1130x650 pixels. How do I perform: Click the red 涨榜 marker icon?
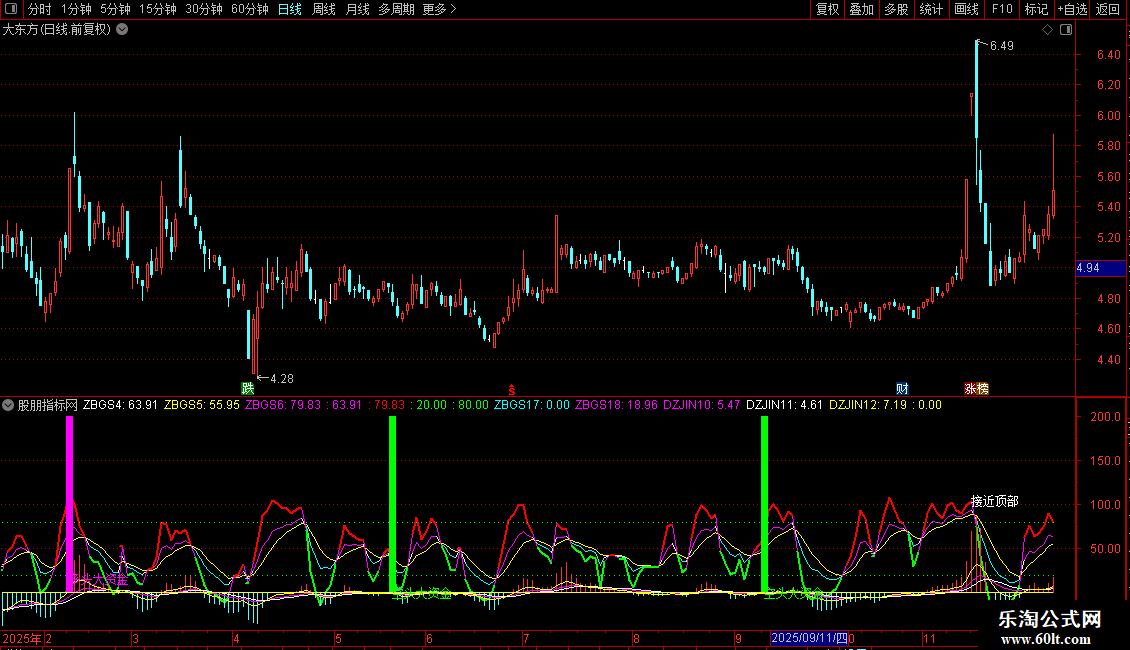(x=976, y=388)
